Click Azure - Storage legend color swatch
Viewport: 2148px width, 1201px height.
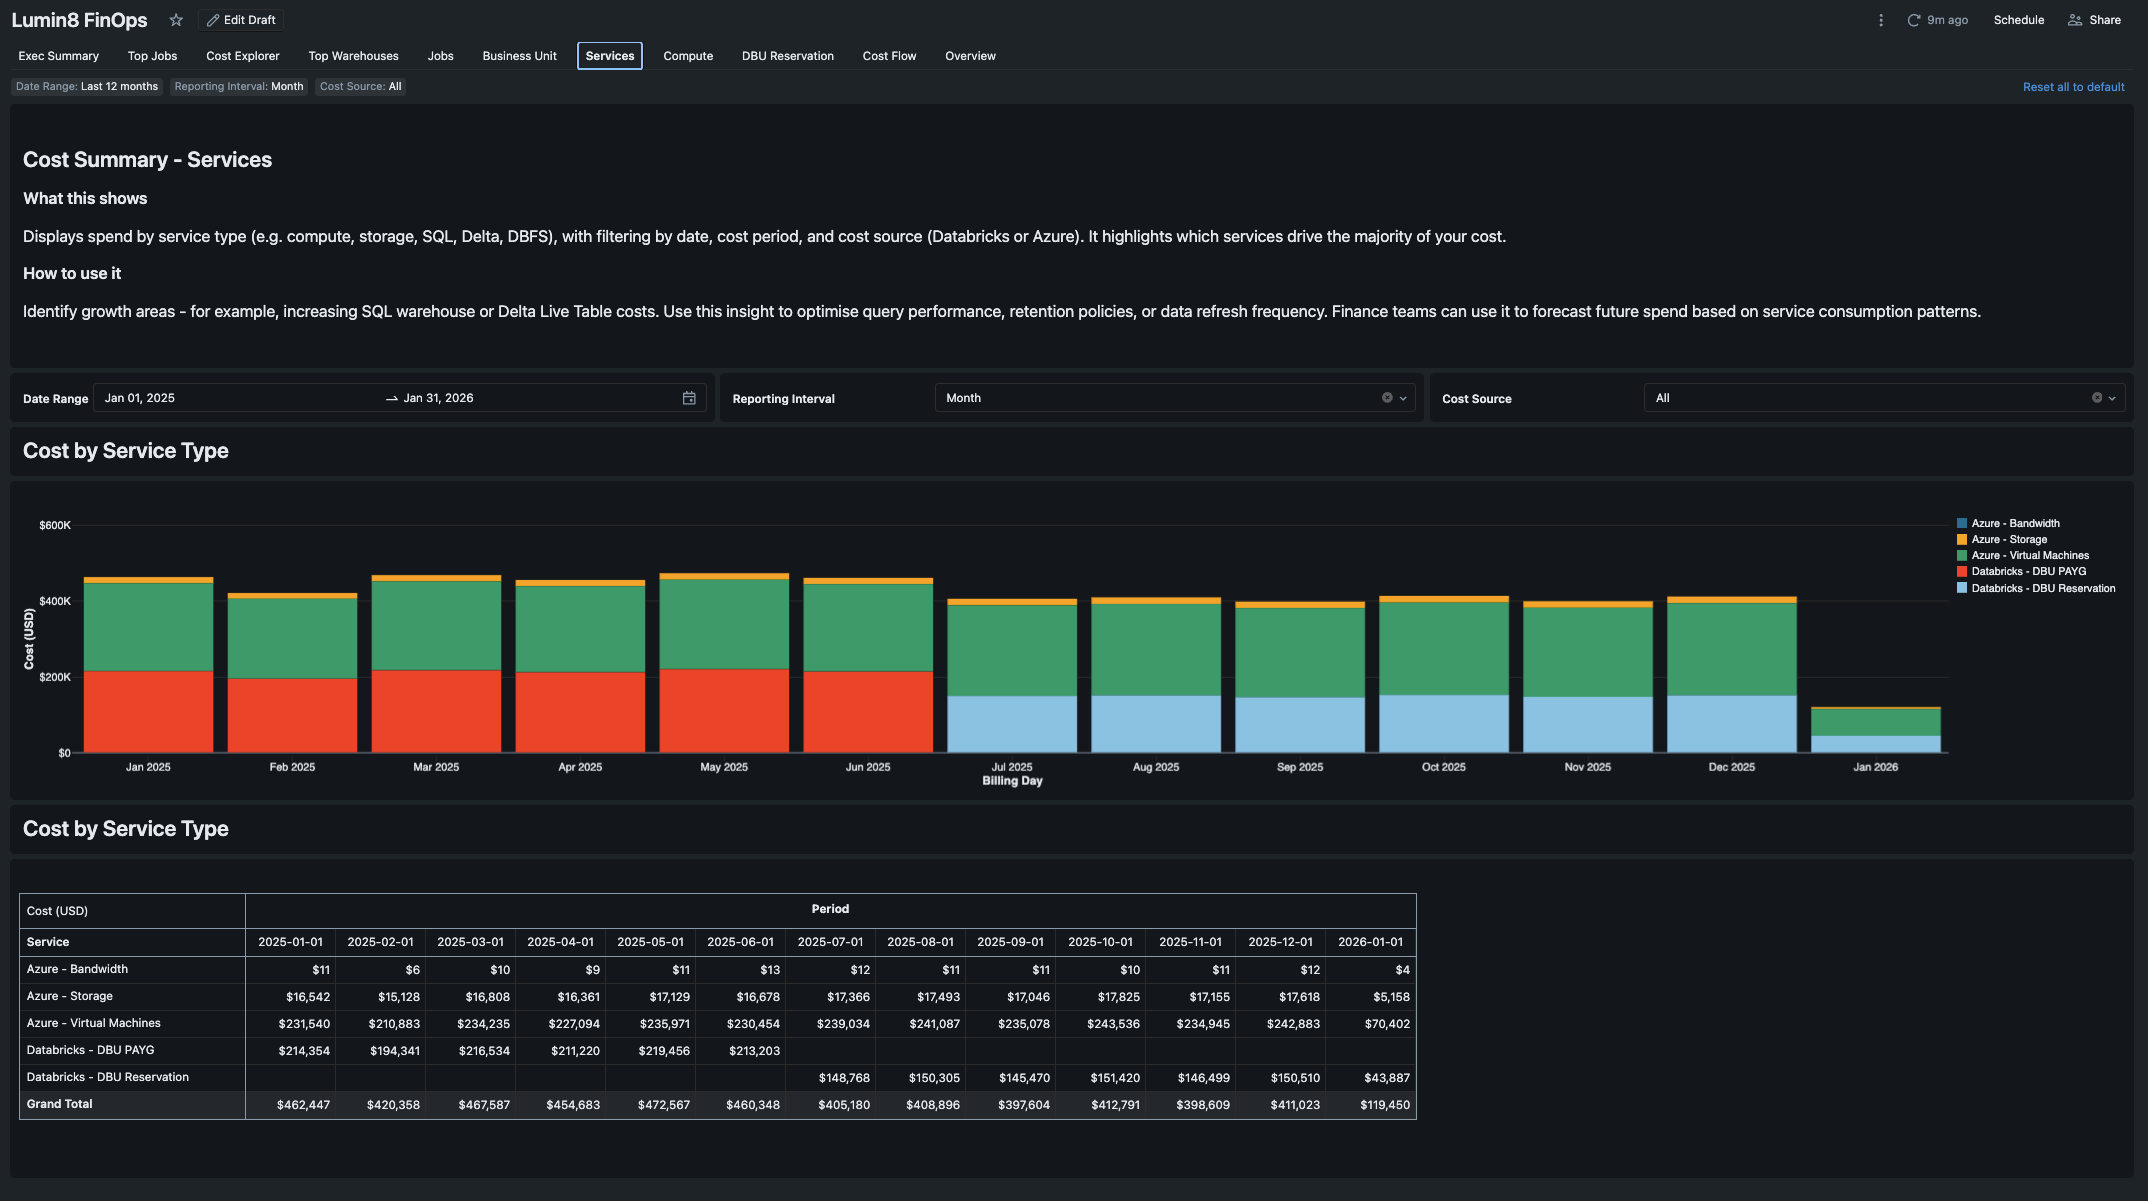(1962, 540)
